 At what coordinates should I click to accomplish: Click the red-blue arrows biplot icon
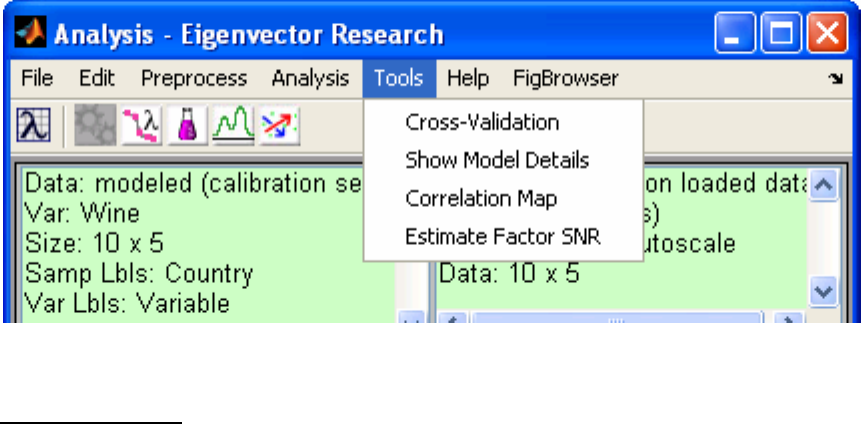coord(279,125)
